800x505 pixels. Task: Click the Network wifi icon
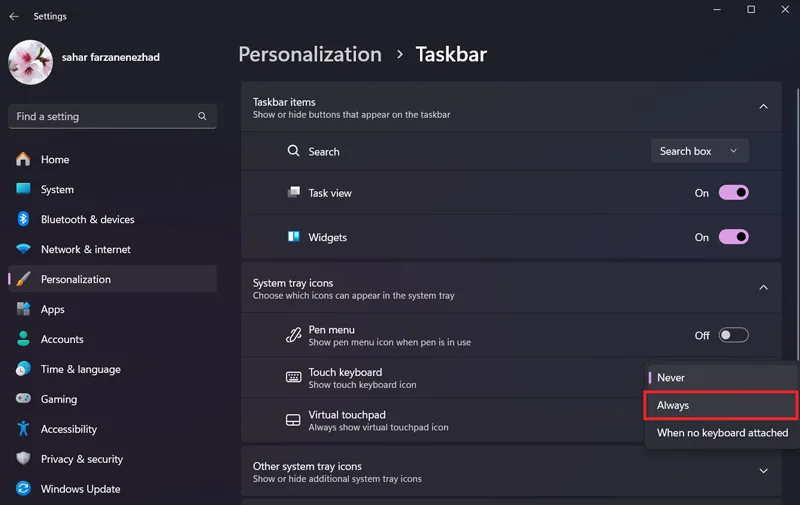23,249
